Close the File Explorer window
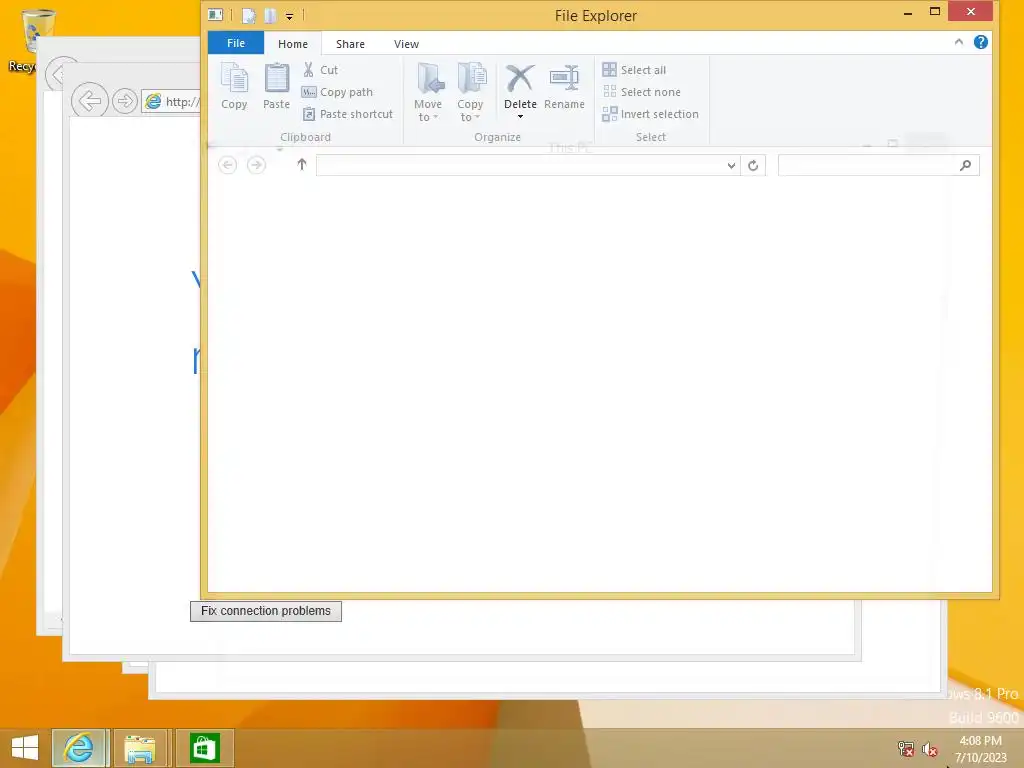1024x768 pixels. coord(970,11)
